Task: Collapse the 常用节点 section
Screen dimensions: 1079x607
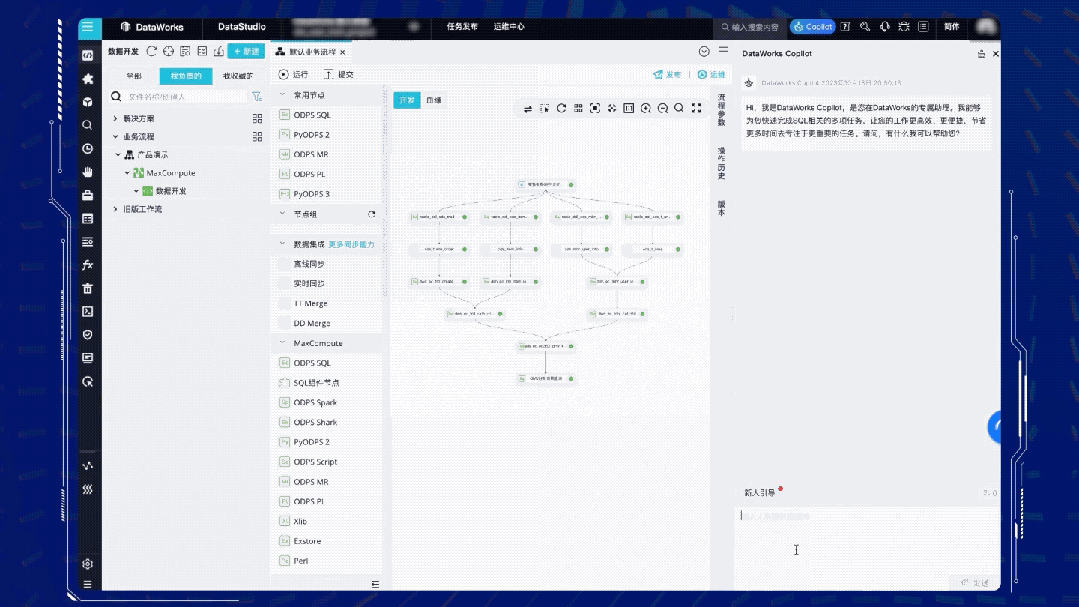Action: 282,95
